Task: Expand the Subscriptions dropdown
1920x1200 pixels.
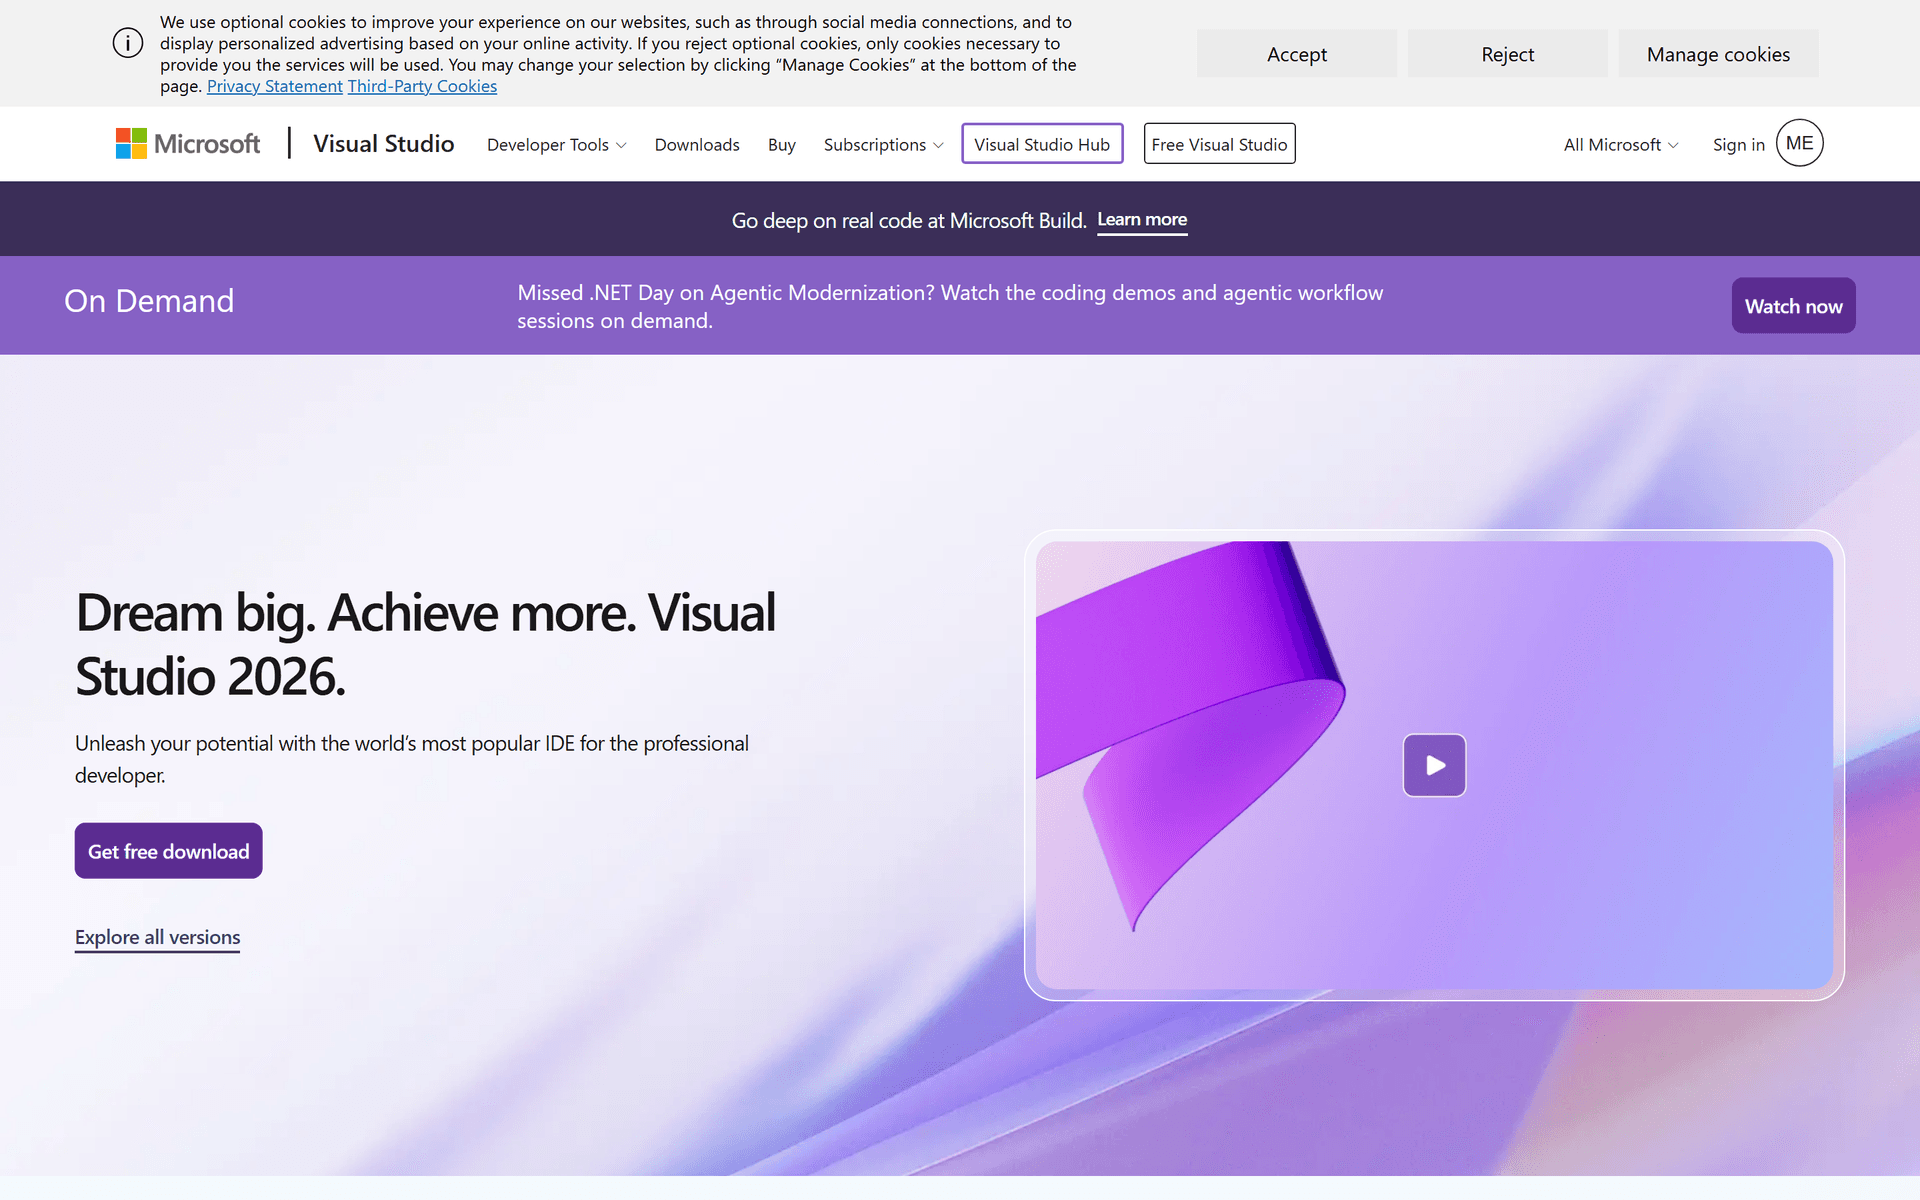Action: coord(884,145)
